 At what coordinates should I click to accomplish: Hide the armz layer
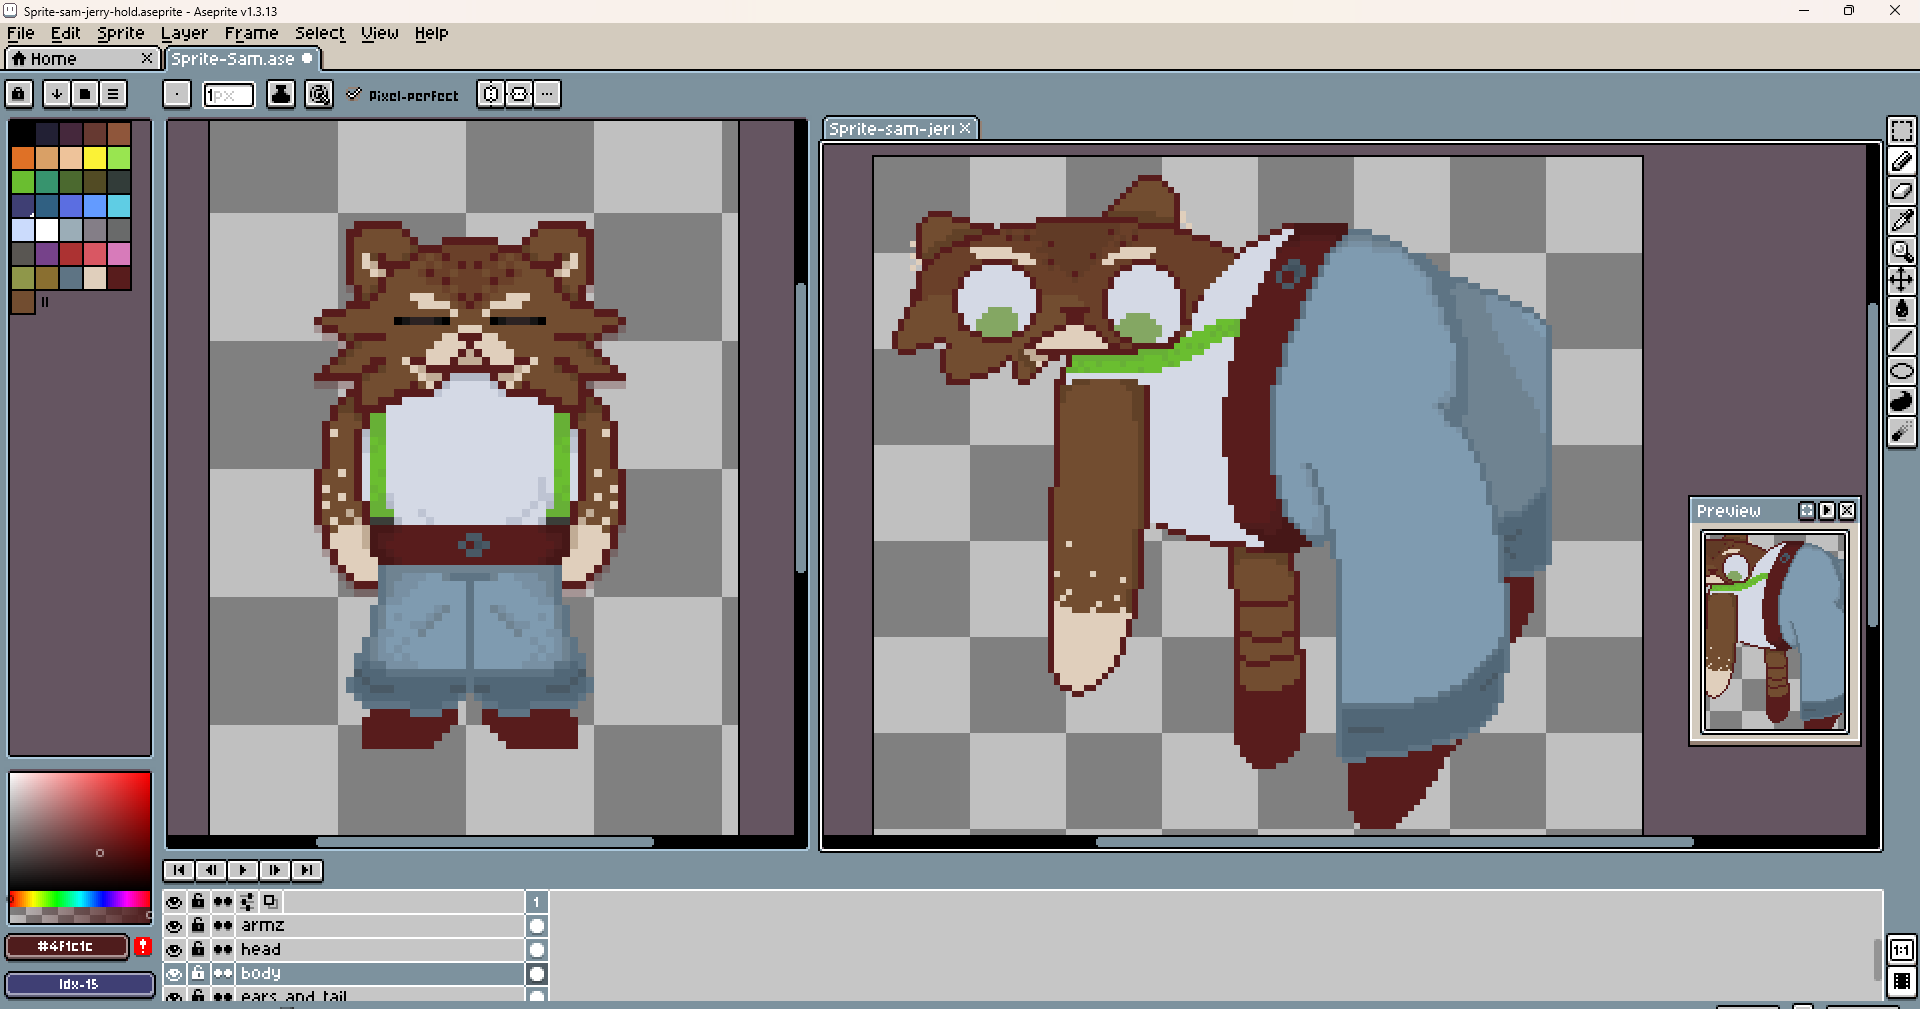(x=174, y=926)
